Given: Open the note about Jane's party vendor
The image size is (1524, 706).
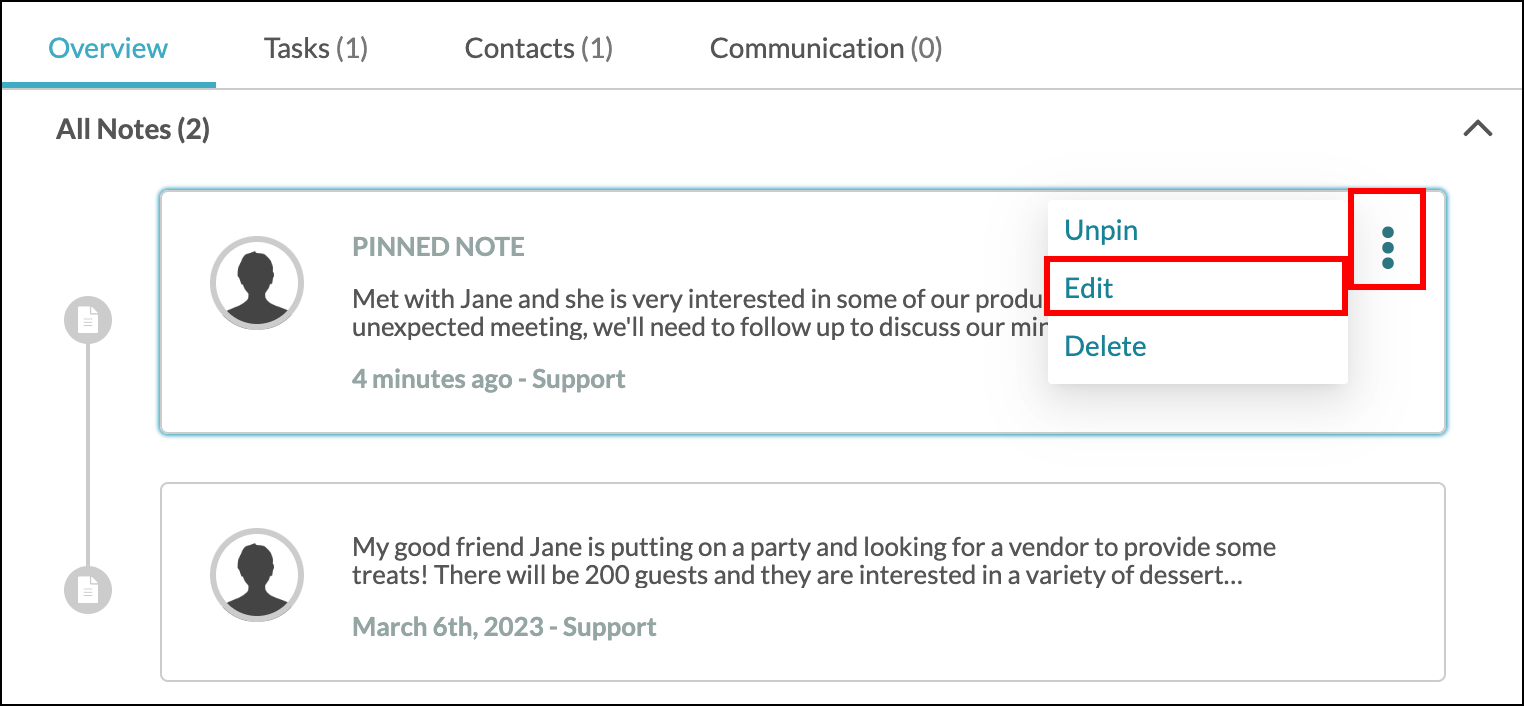Looking at the screenshot, I should (x=803, y=582).
